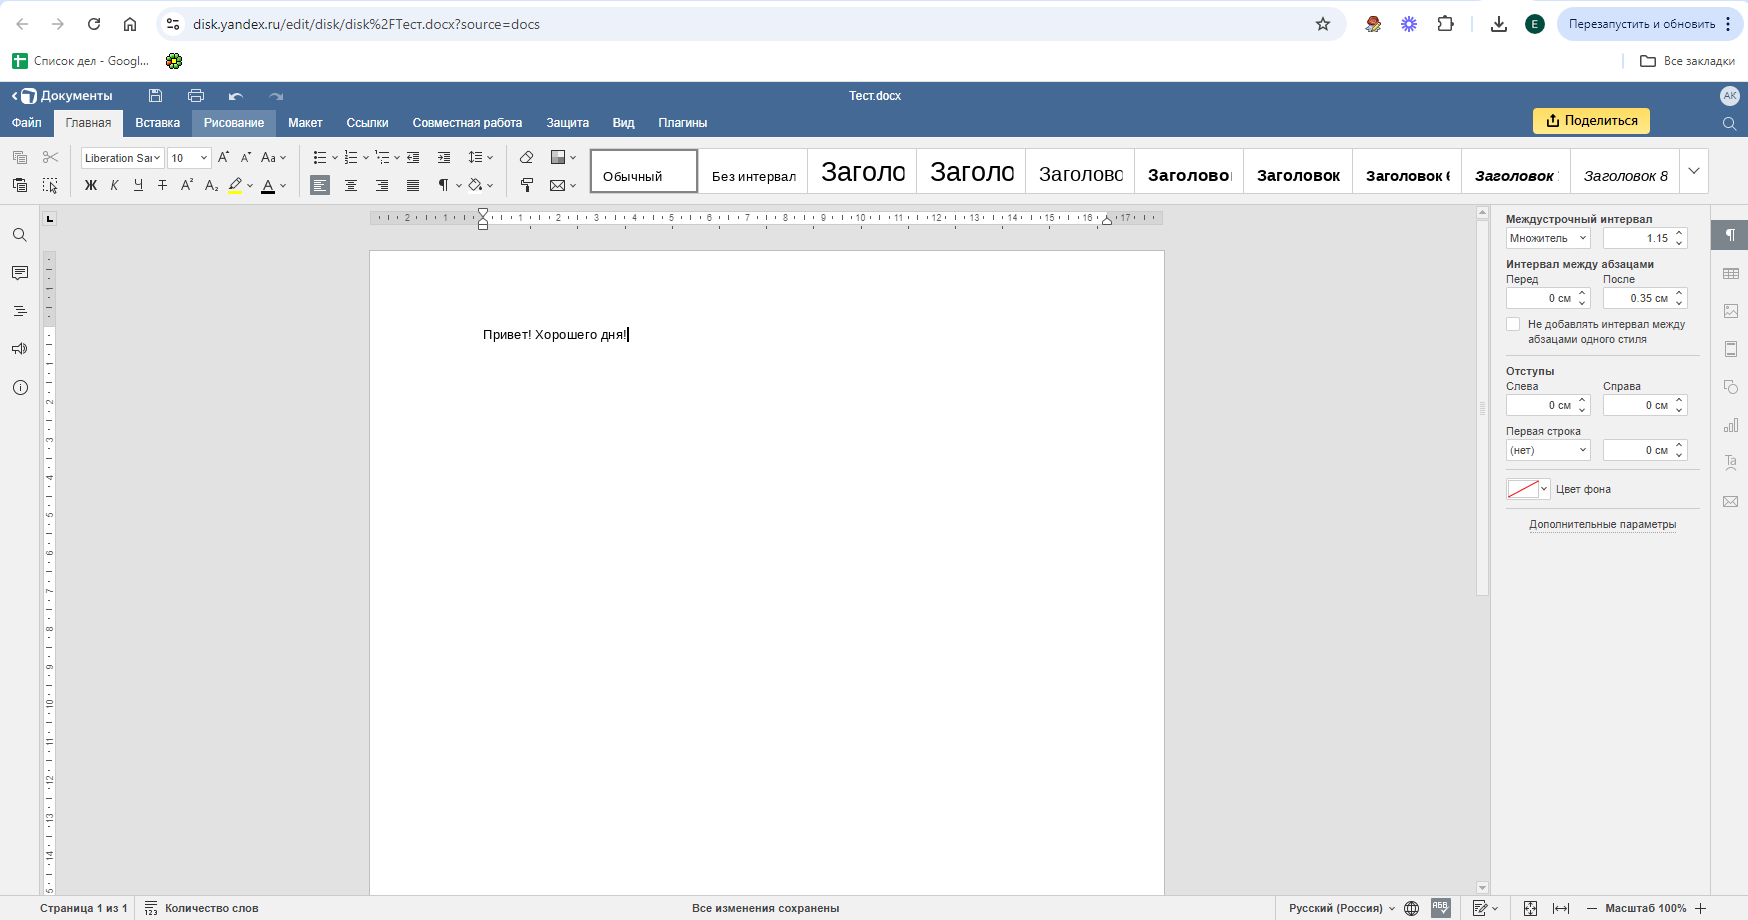
Task: Click the line spacing value field 1.15
Action: tap(1638, 238)
